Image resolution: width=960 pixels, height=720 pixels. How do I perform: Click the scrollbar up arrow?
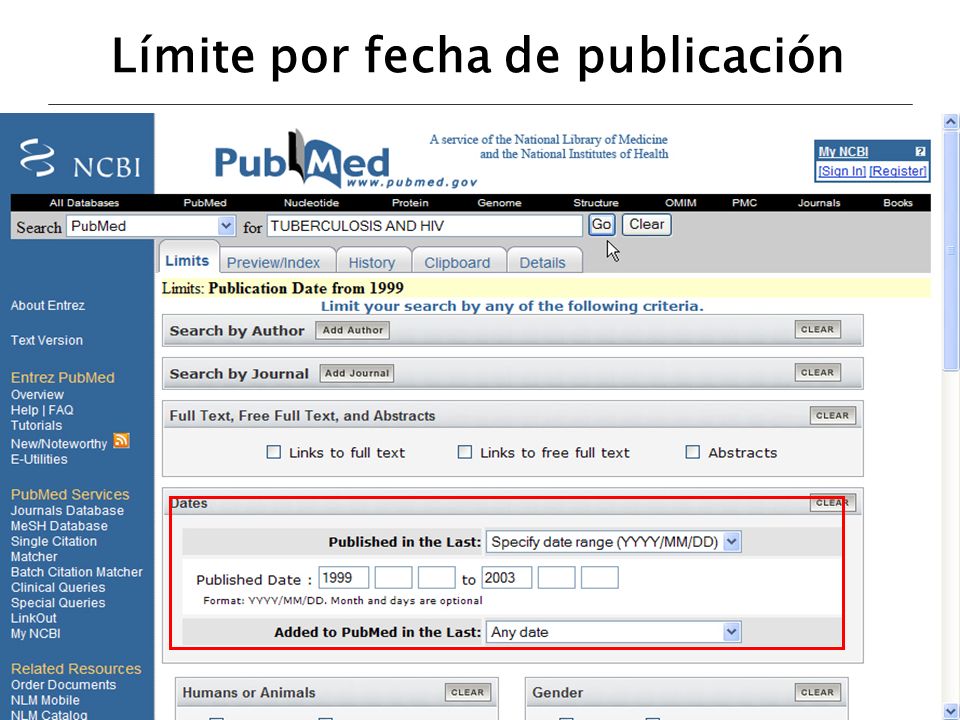[x=951, y=121]
